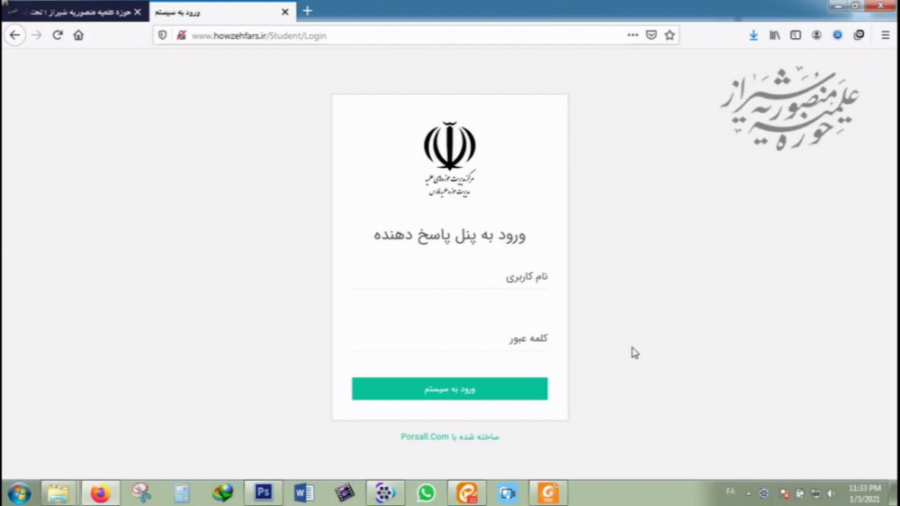Open the browser home page
The image size is (900, 506).
coord(79,35)
